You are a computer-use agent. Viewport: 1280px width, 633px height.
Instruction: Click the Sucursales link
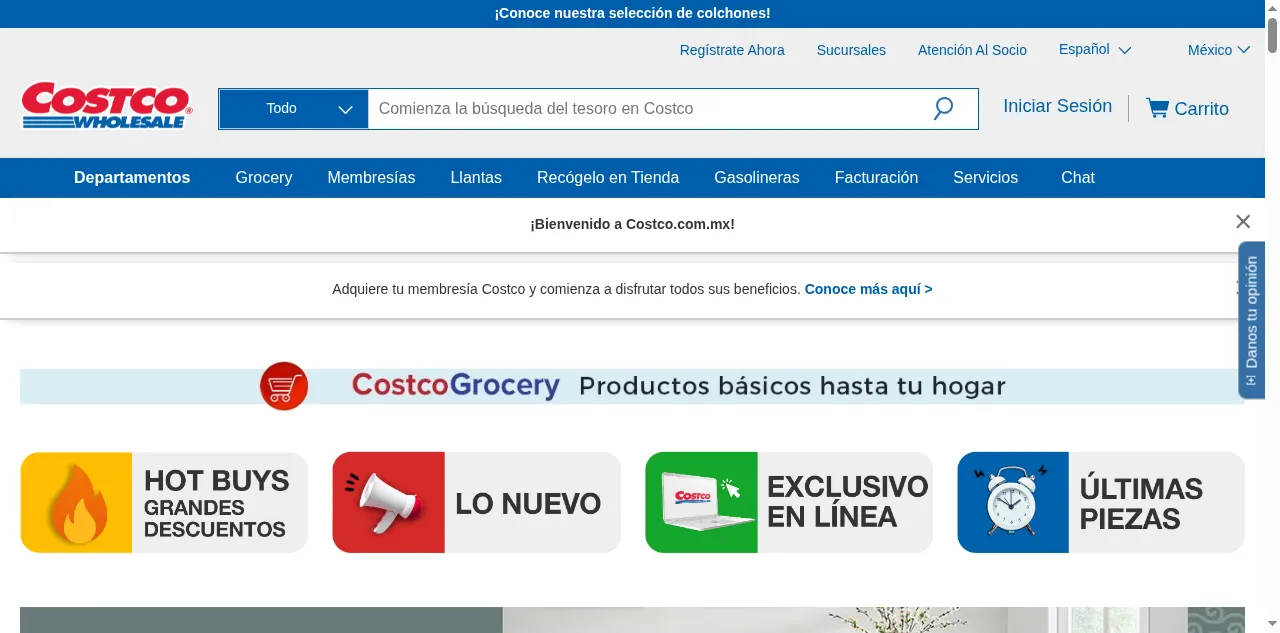851,50
